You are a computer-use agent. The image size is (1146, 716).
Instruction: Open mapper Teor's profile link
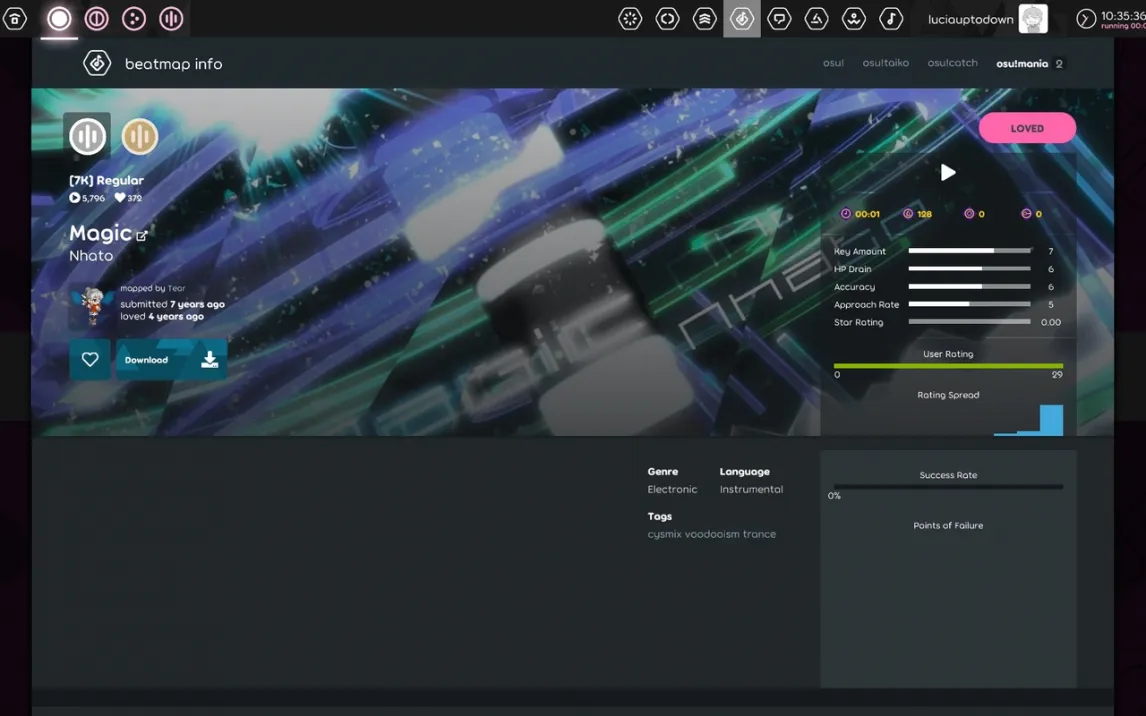pyautogui.click(x=176, y=288)
